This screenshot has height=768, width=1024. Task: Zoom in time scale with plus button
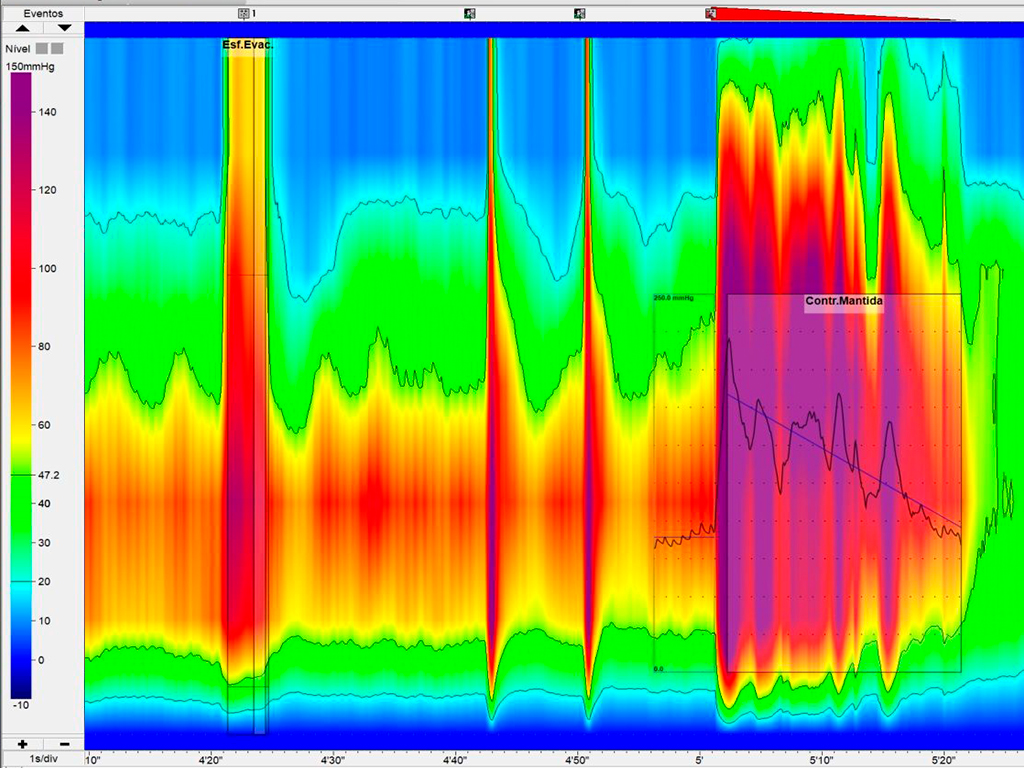point(21,744)
